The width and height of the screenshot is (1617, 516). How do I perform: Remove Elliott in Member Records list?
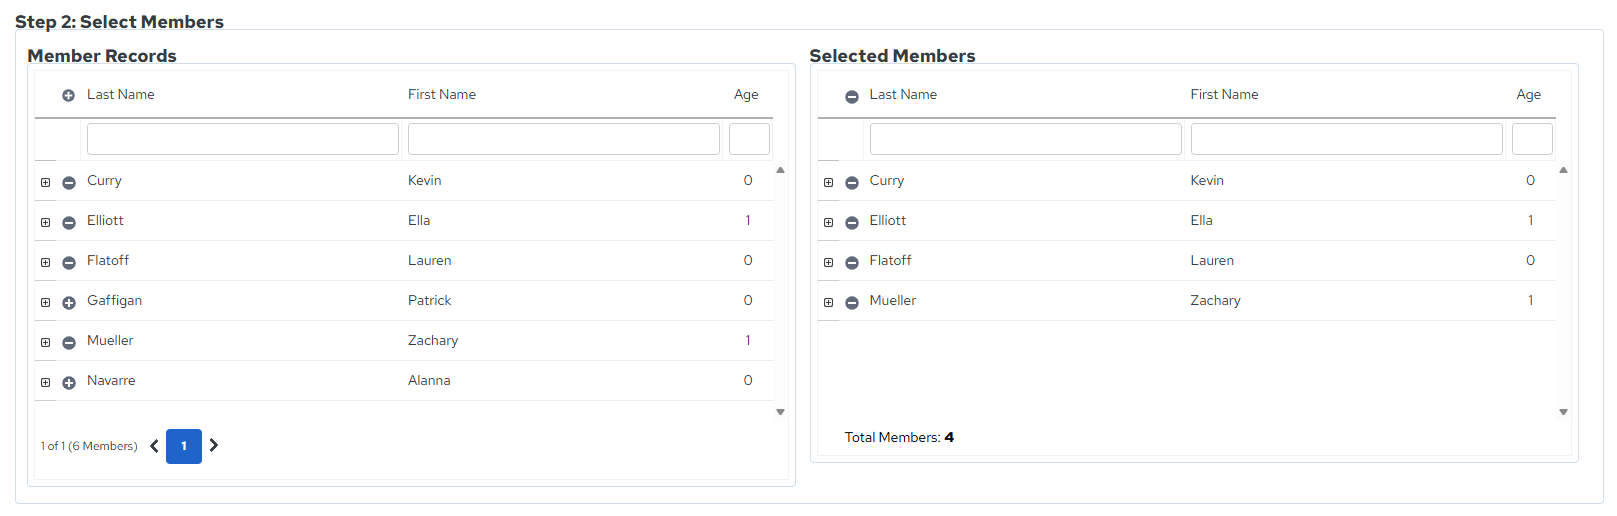69,223
